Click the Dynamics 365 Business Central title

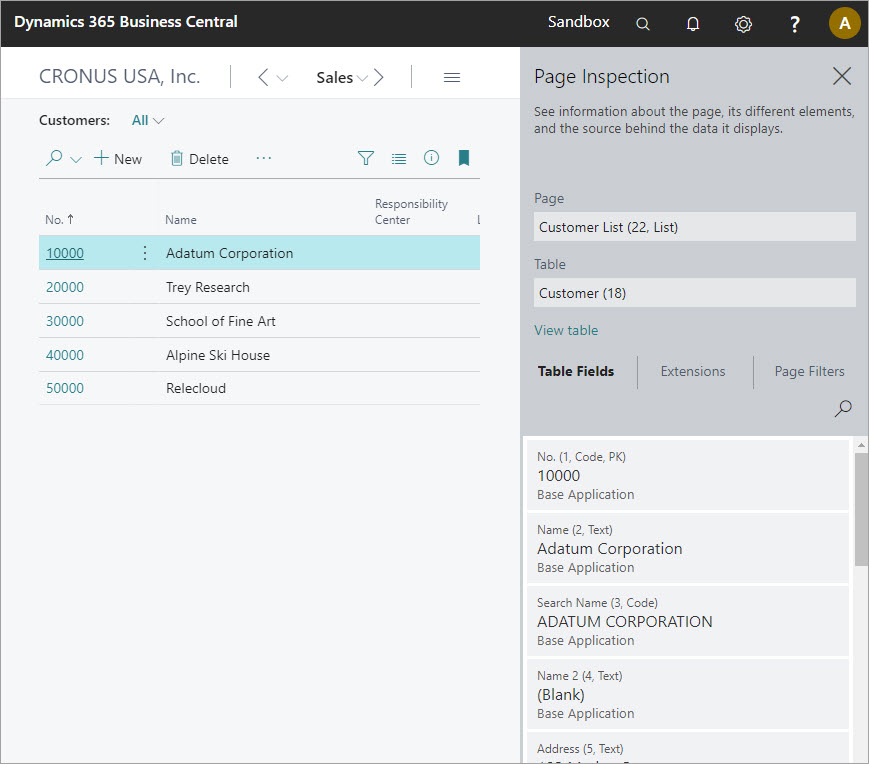pos(126,22)
